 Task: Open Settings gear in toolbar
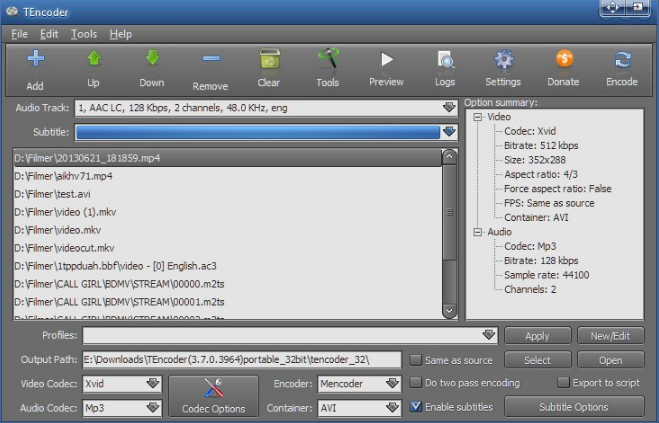503,60
